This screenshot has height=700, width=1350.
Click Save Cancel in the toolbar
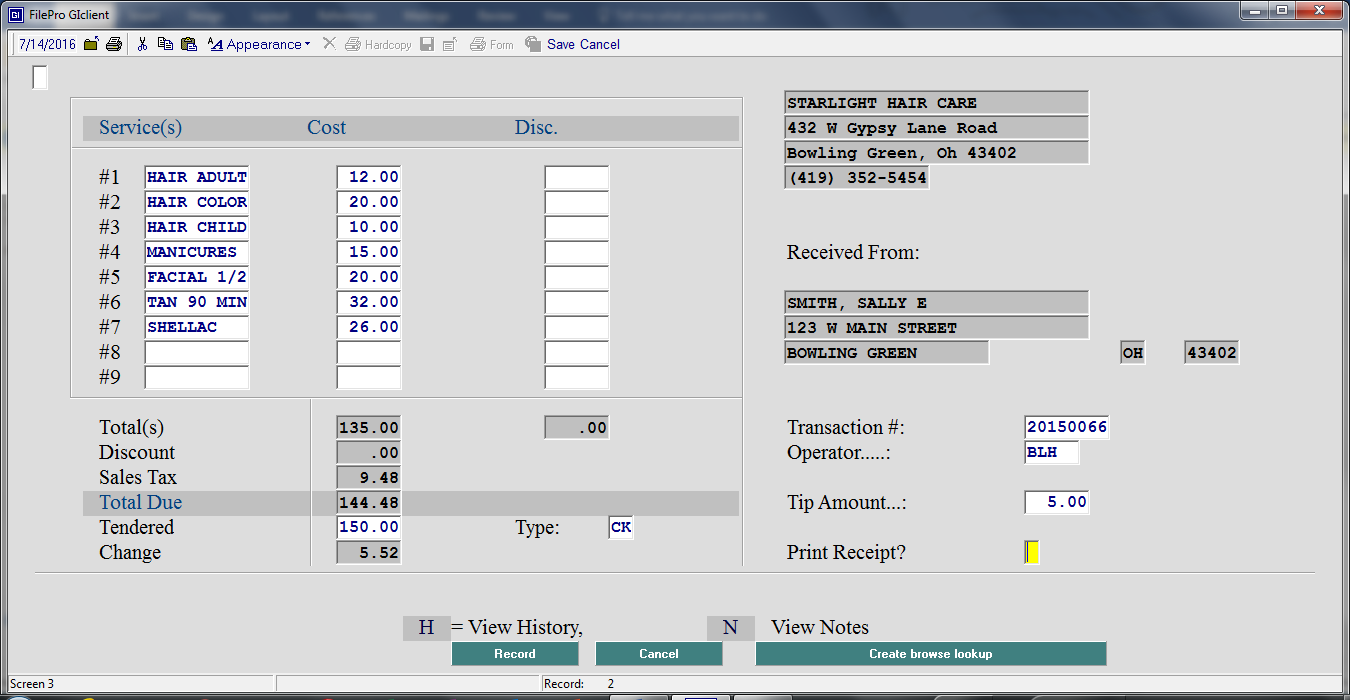coord(583,44)
